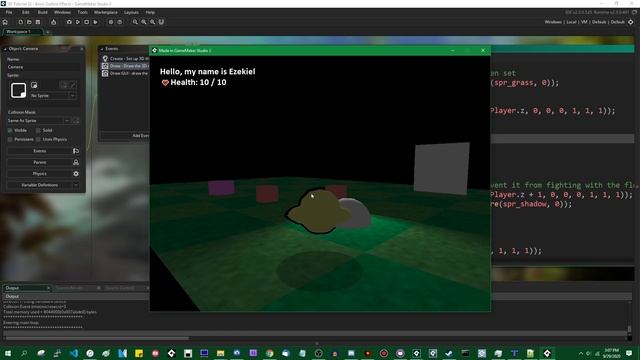Create a new project via toolbar icon
The image size is (640, 360).
(20, 22)
